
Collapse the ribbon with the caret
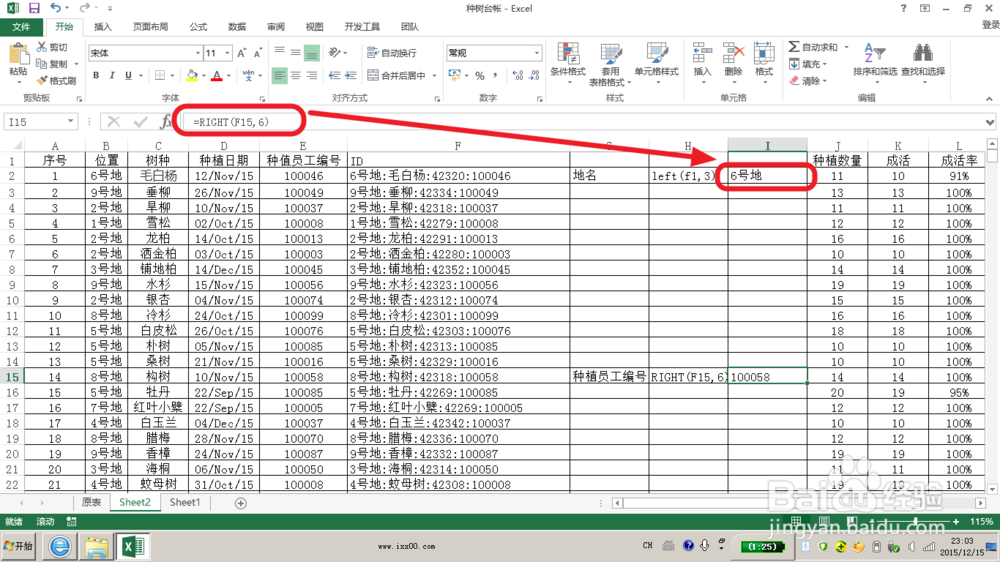(x=989, y=99)
